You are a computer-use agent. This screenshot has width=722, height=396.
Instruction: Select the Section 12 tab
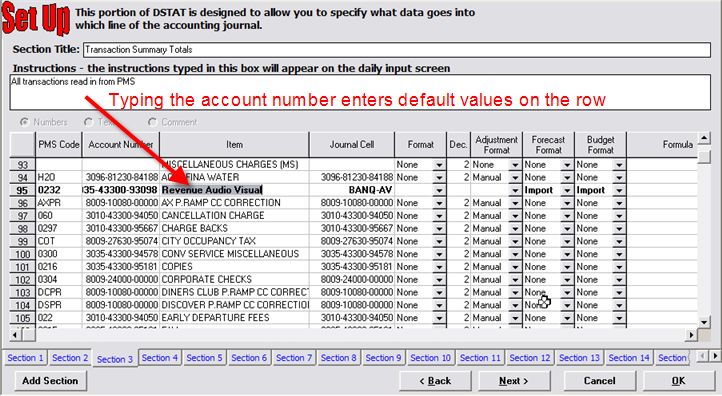pos(530,358)
